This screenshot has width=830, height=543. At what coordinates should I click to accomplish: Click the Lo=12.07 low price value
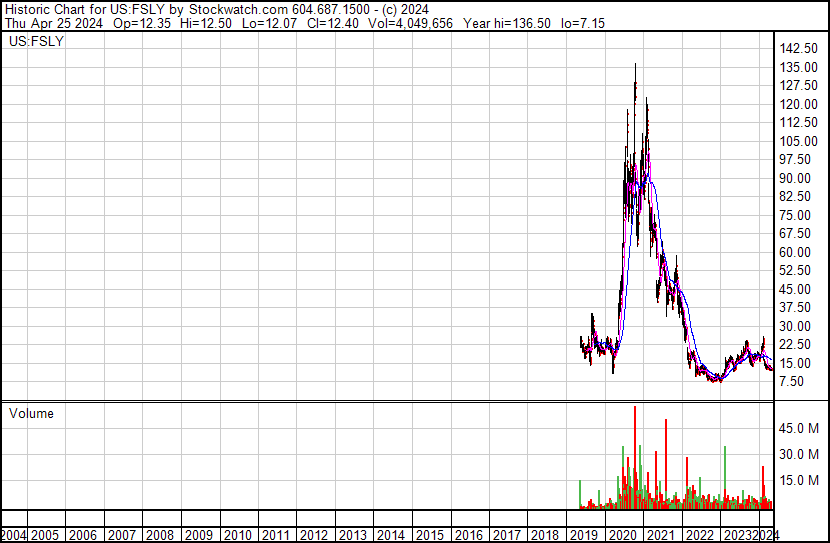[x=269, y=23]
